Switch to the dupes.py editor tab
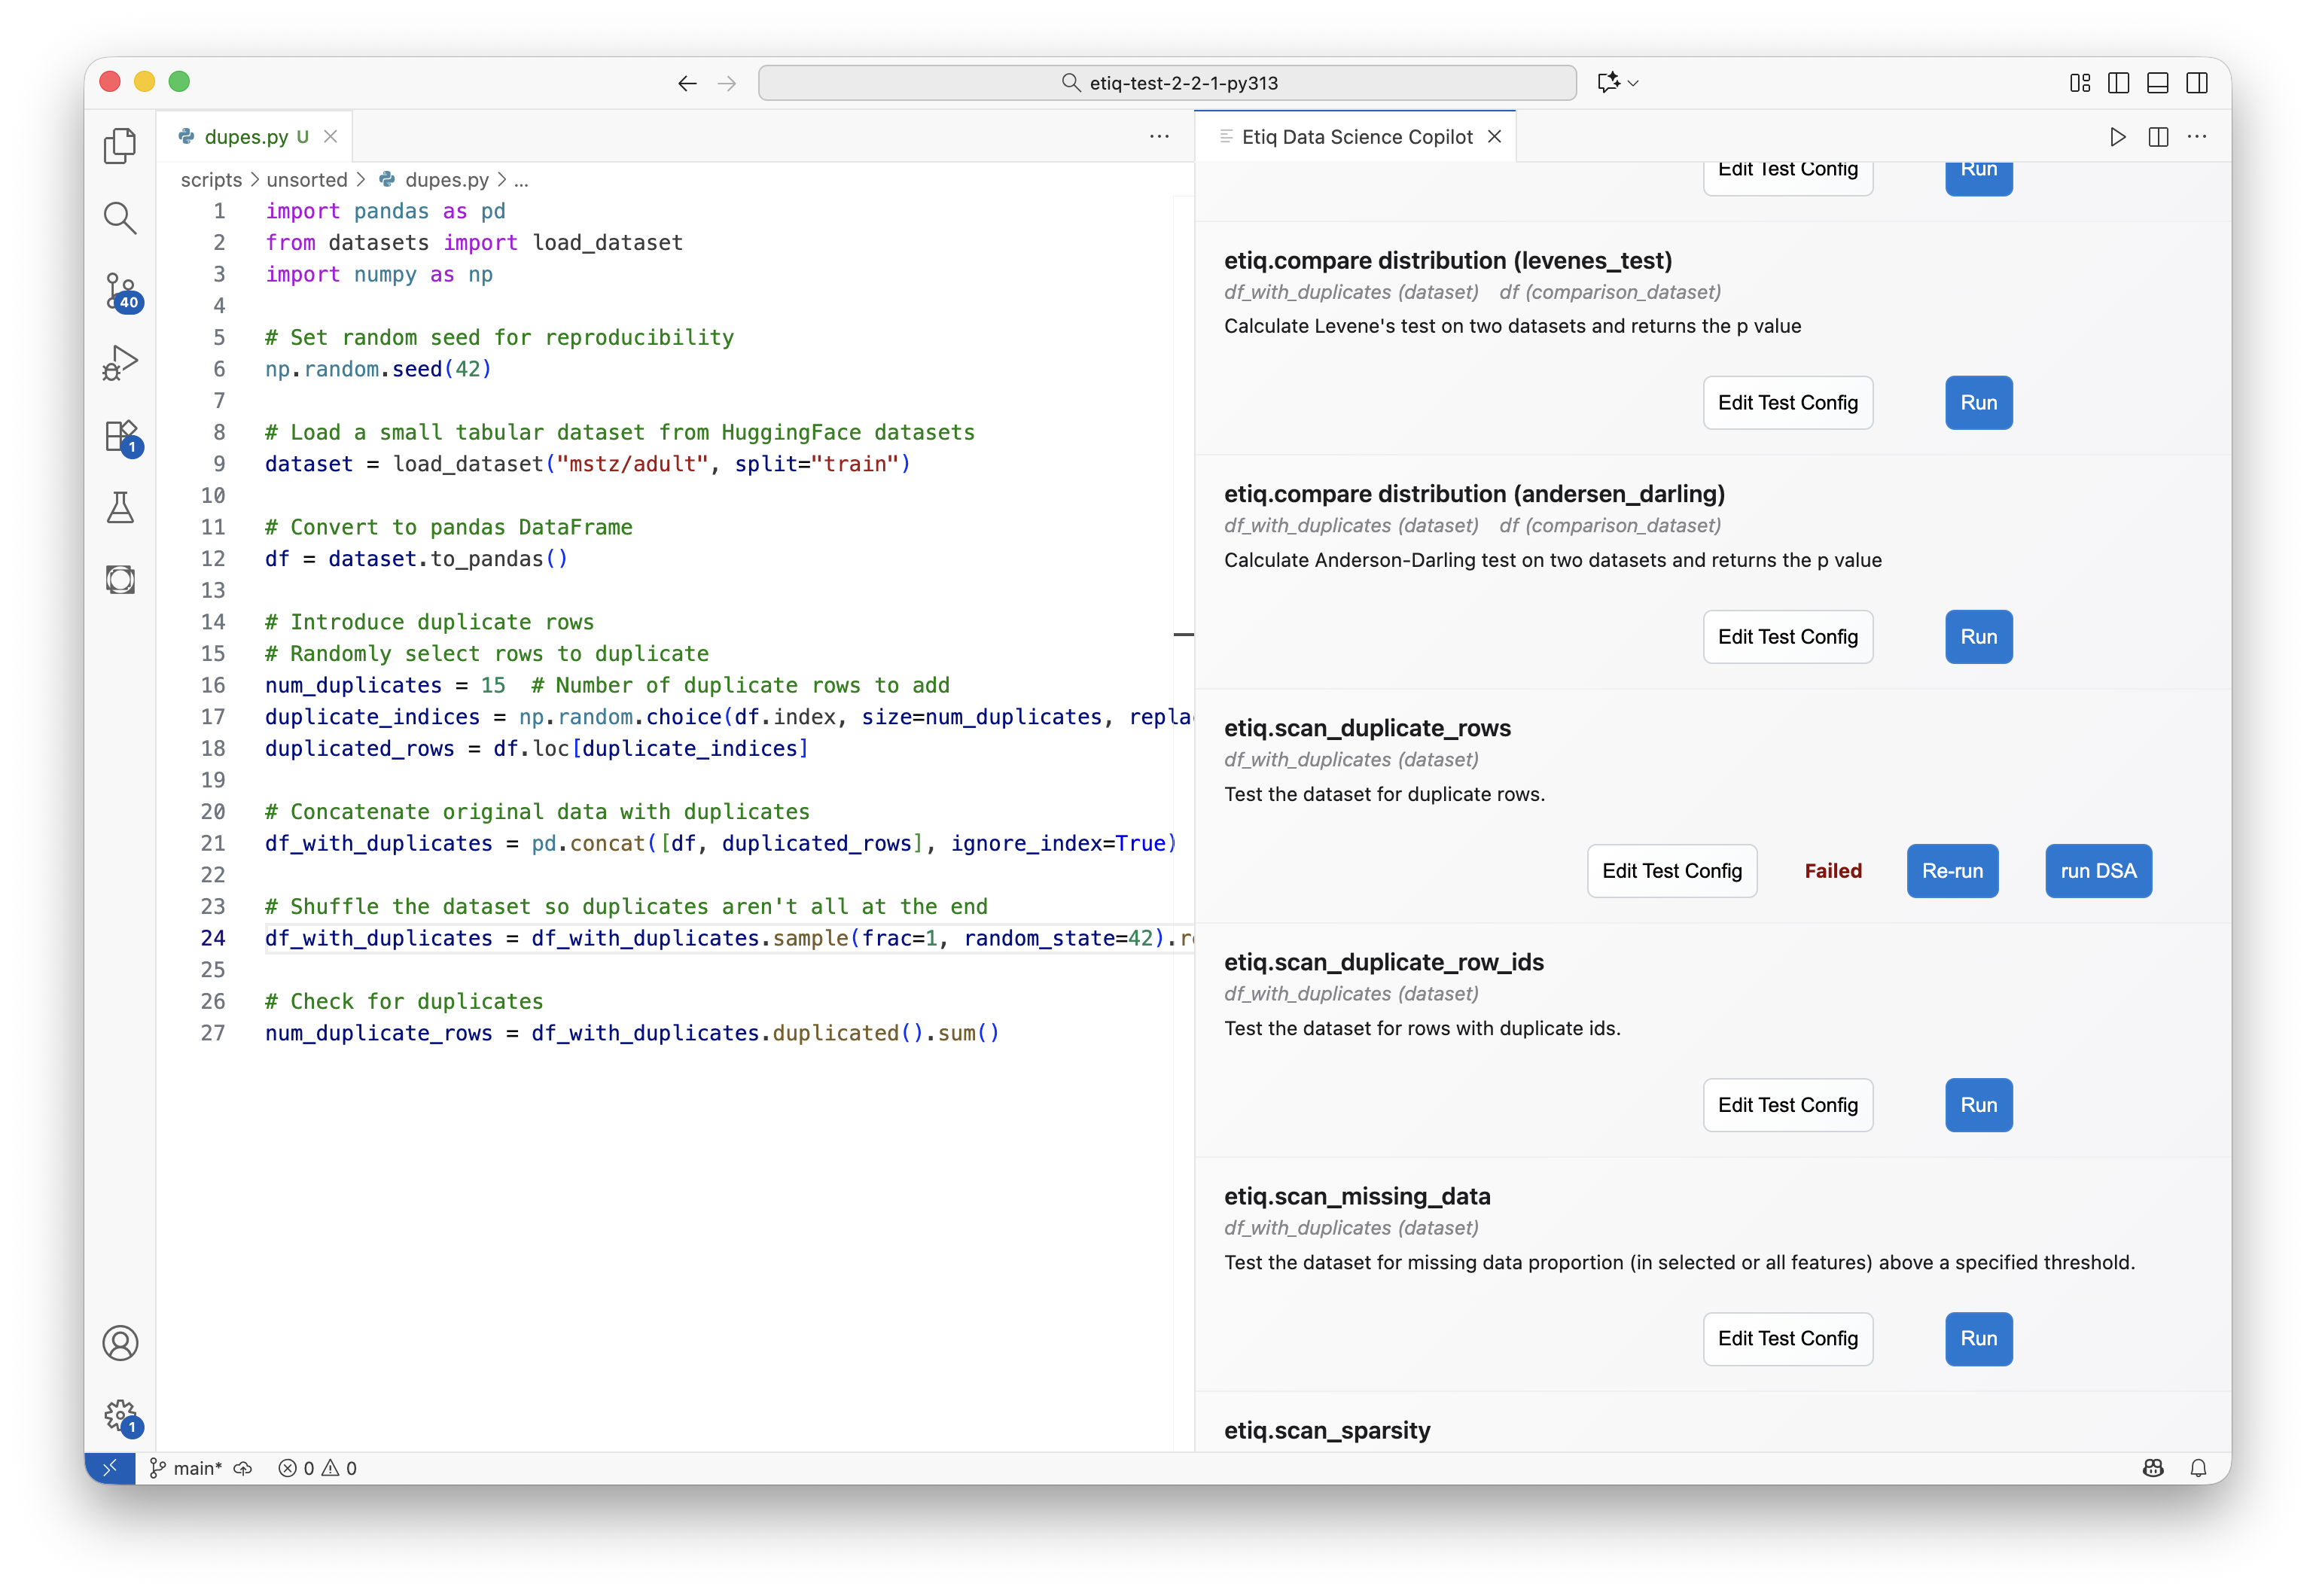 click(246, 137)
